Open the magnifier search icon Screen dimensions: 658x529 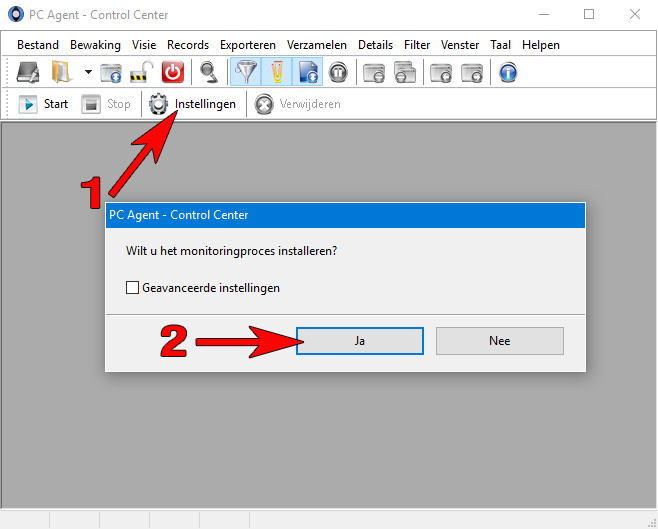[x=209, y=72]
